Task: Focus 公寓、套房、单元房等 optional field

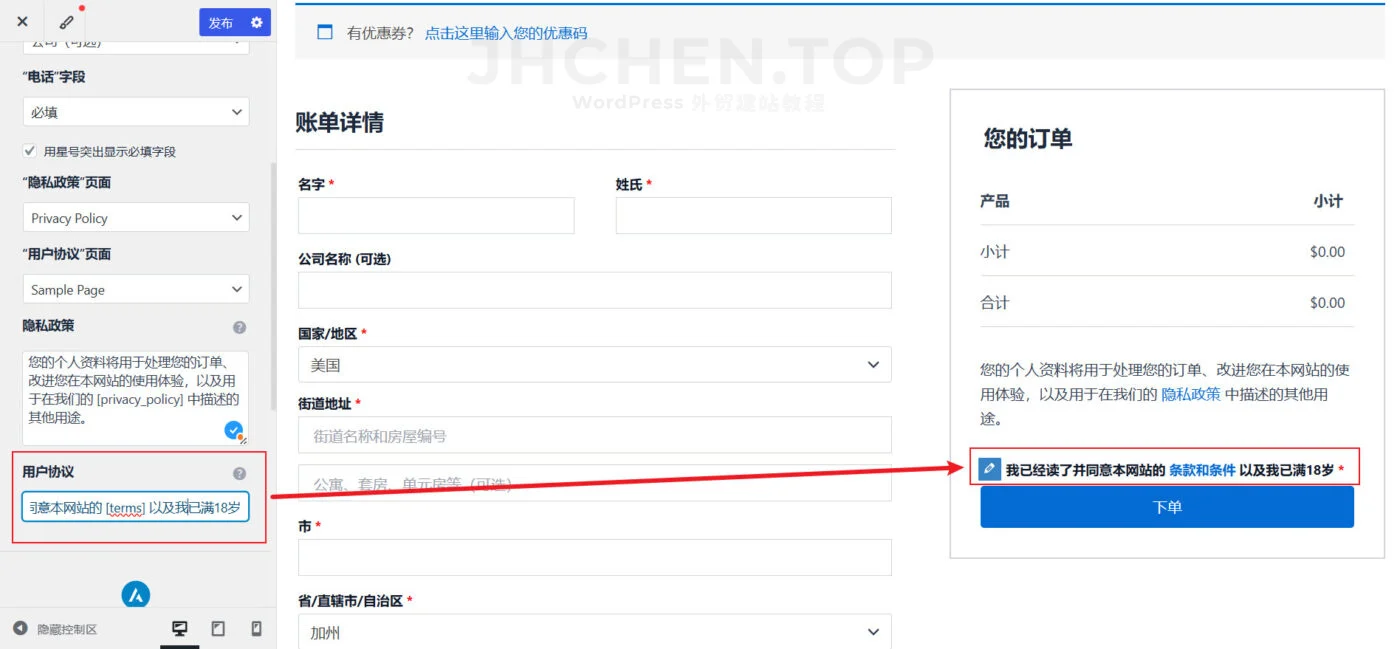Action: (x=595, y=483)
